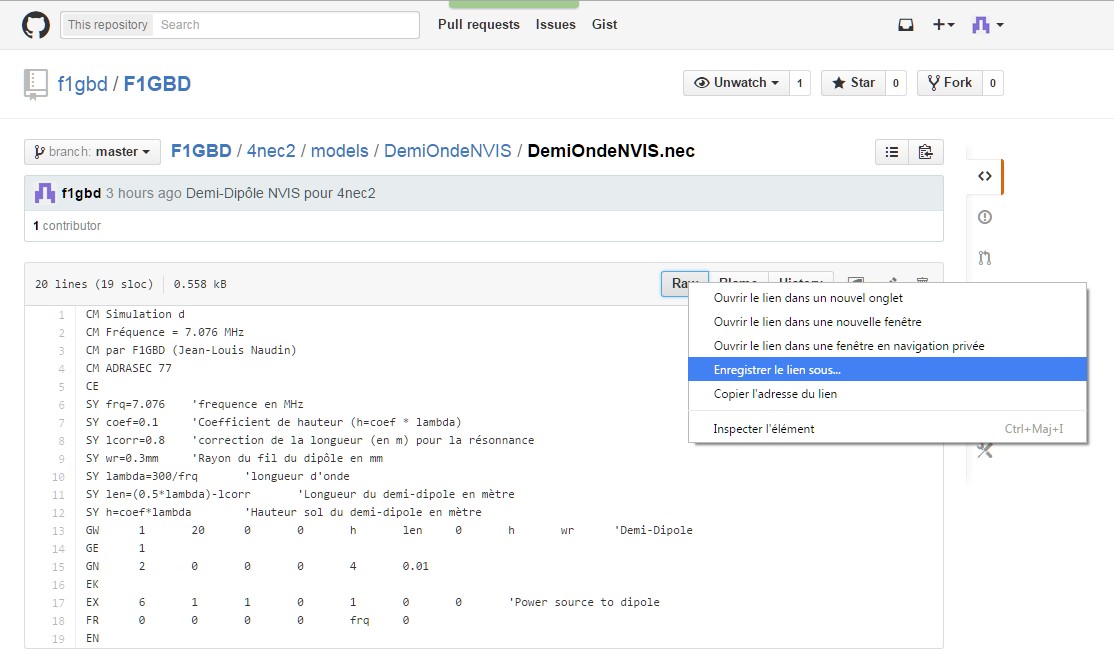Click the repository book icon
Image resolution: width=1114 pixels, height=672 pixels.
point(36,84)
